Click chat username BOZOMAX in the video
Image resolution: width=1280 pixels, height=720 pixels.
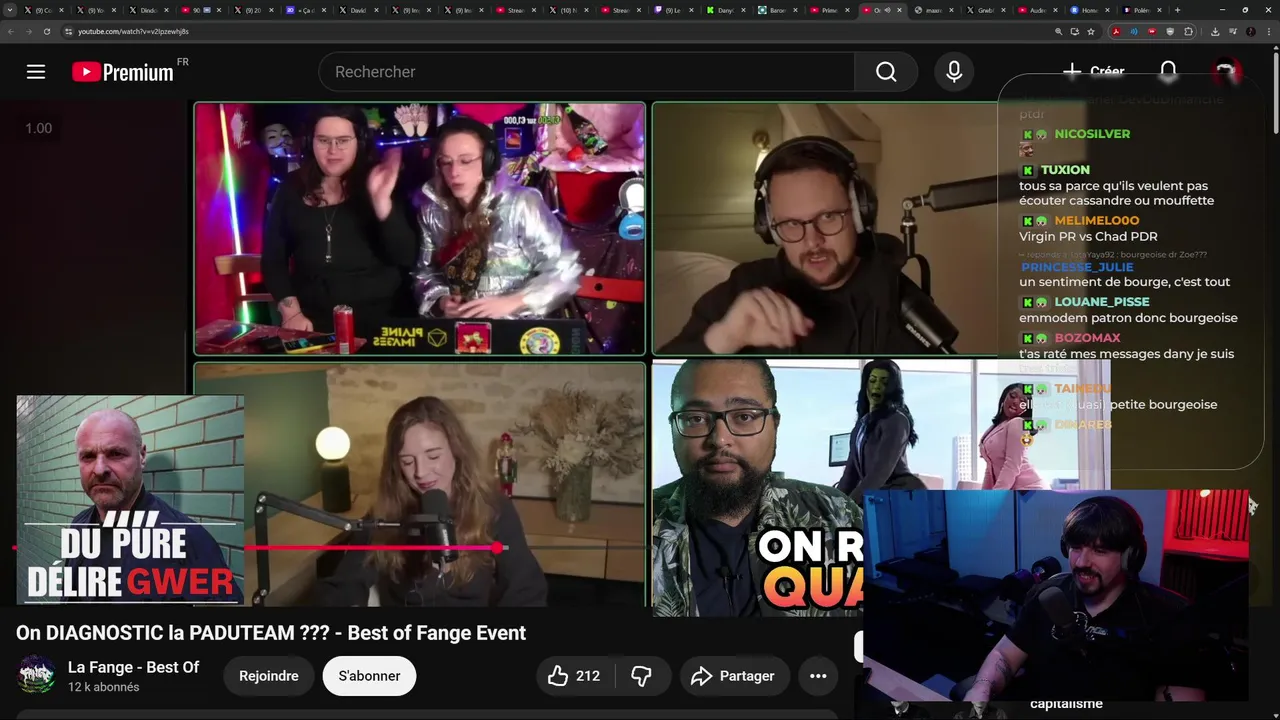point(1087,338)
